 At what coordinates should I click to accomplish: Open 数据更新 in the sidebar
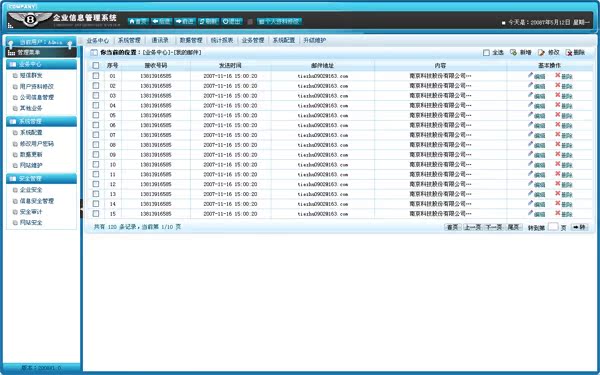31,155
